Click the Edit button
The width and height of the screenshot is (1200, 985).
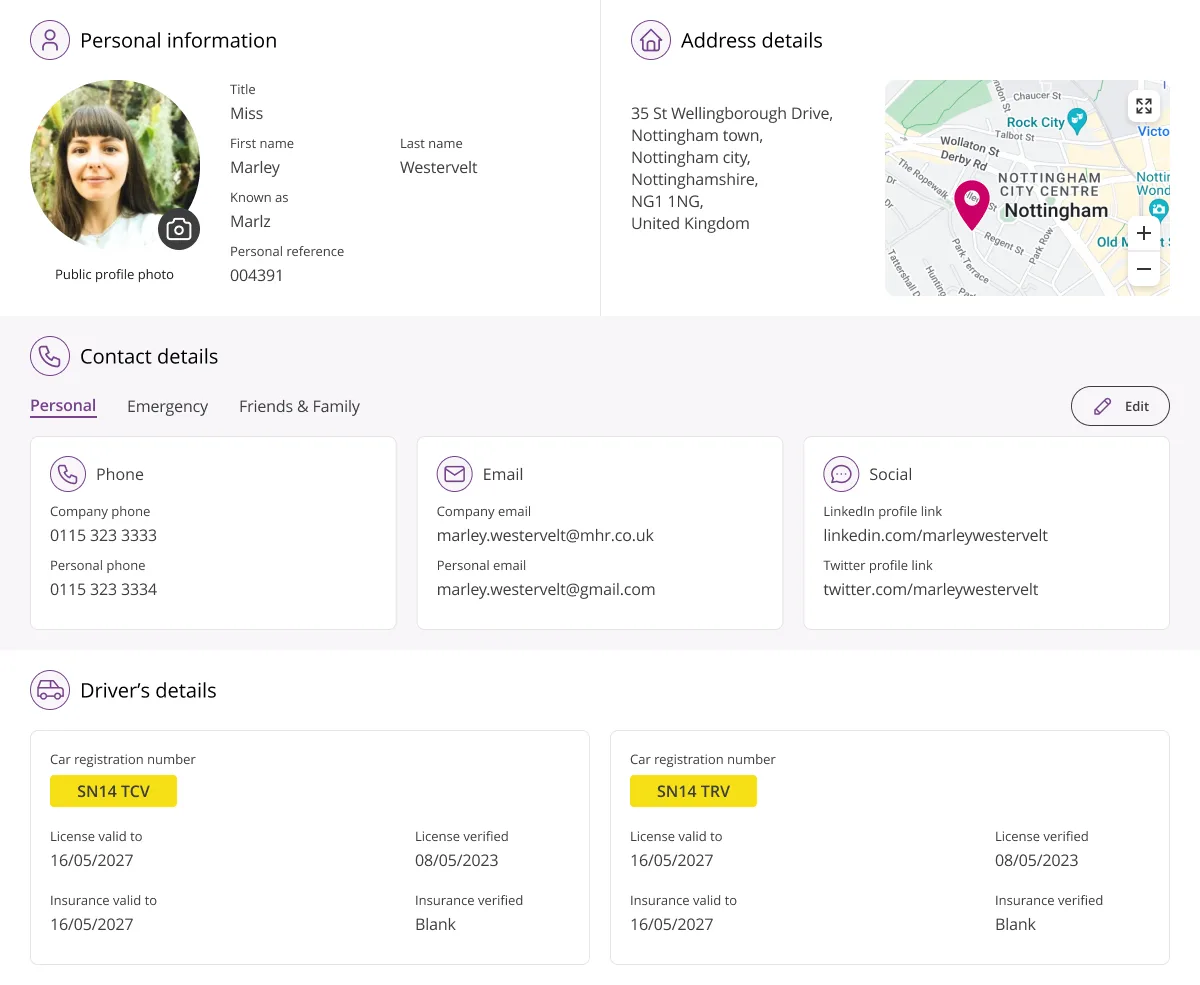[x=1120, y=406]
